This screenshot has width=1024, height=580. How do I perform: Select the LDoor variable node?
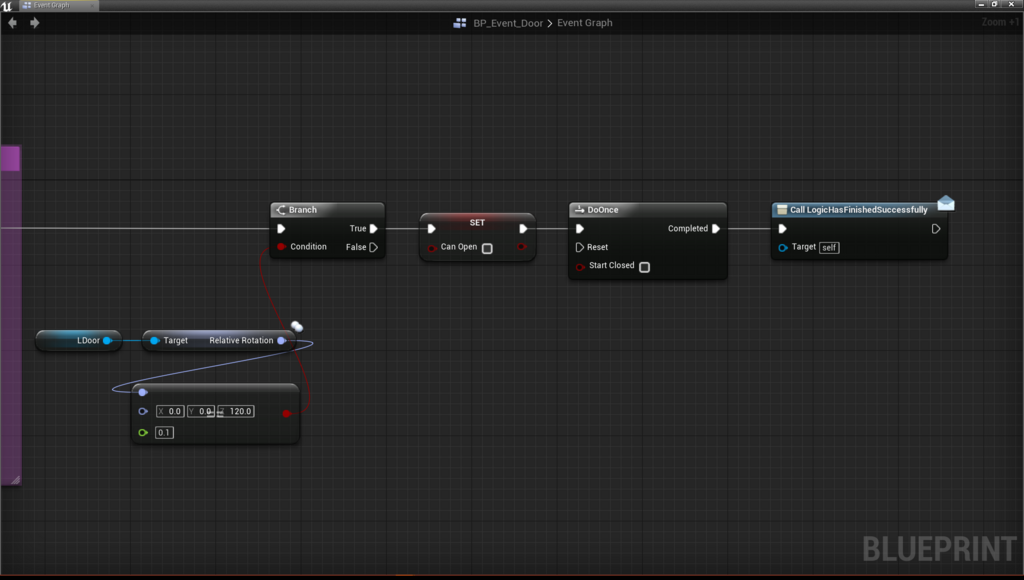point(78,340)
